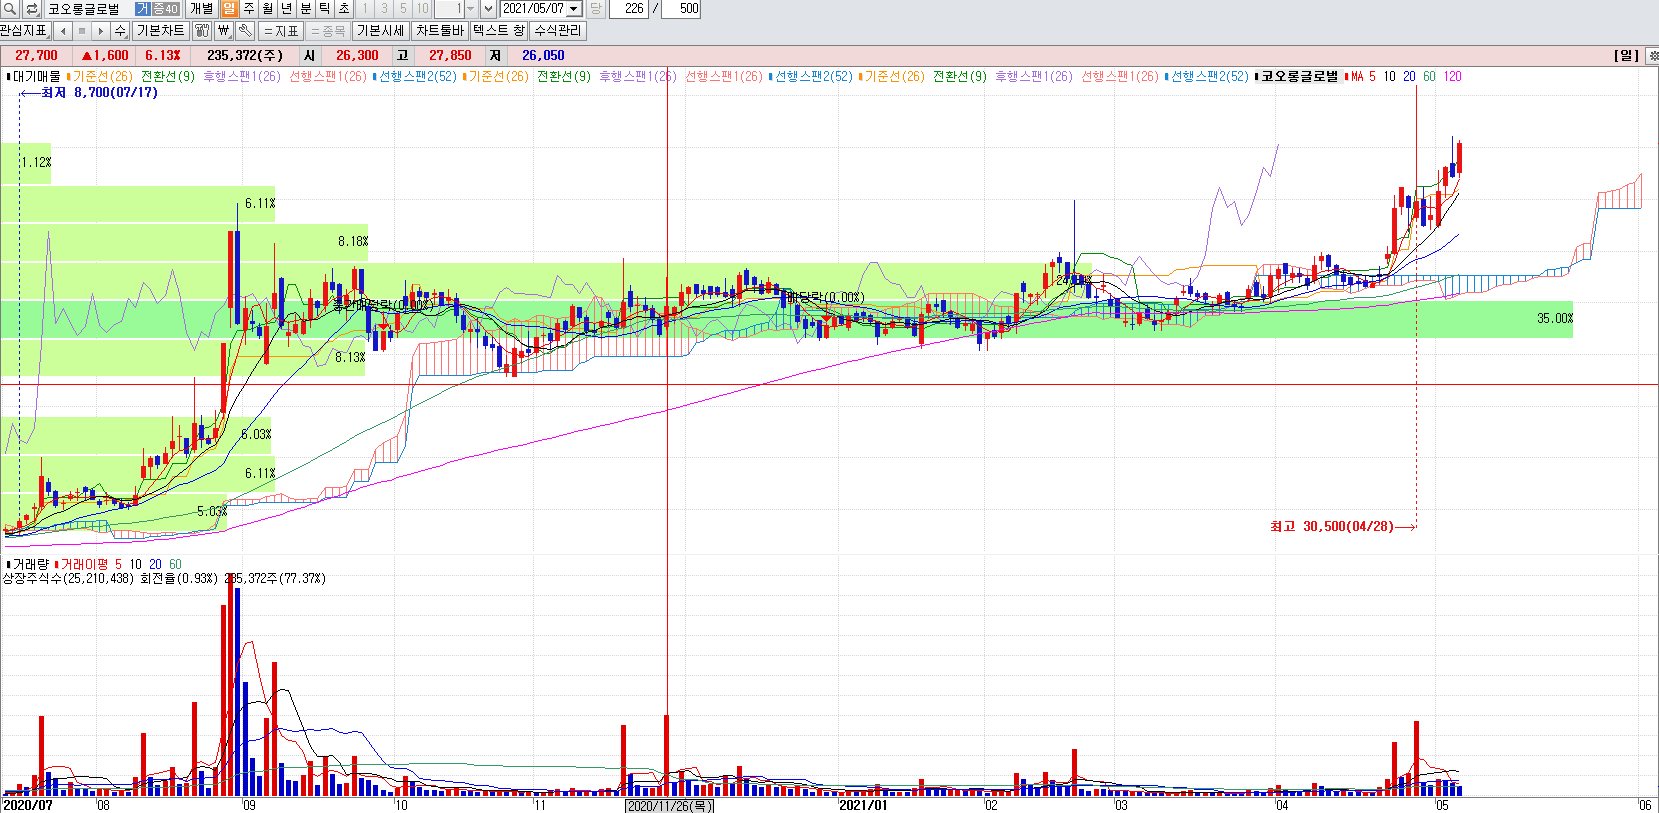The width and height of the screenshot is (1659, 813).
Task: Open the wrench configuration icon
Action: tap(245, 31)
